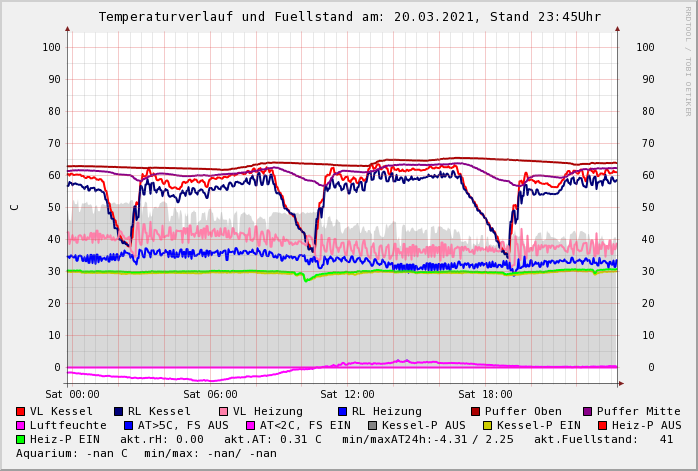Select the gray Kessel-P AUS swatch

pyautogui.click(x=371, y=425)
